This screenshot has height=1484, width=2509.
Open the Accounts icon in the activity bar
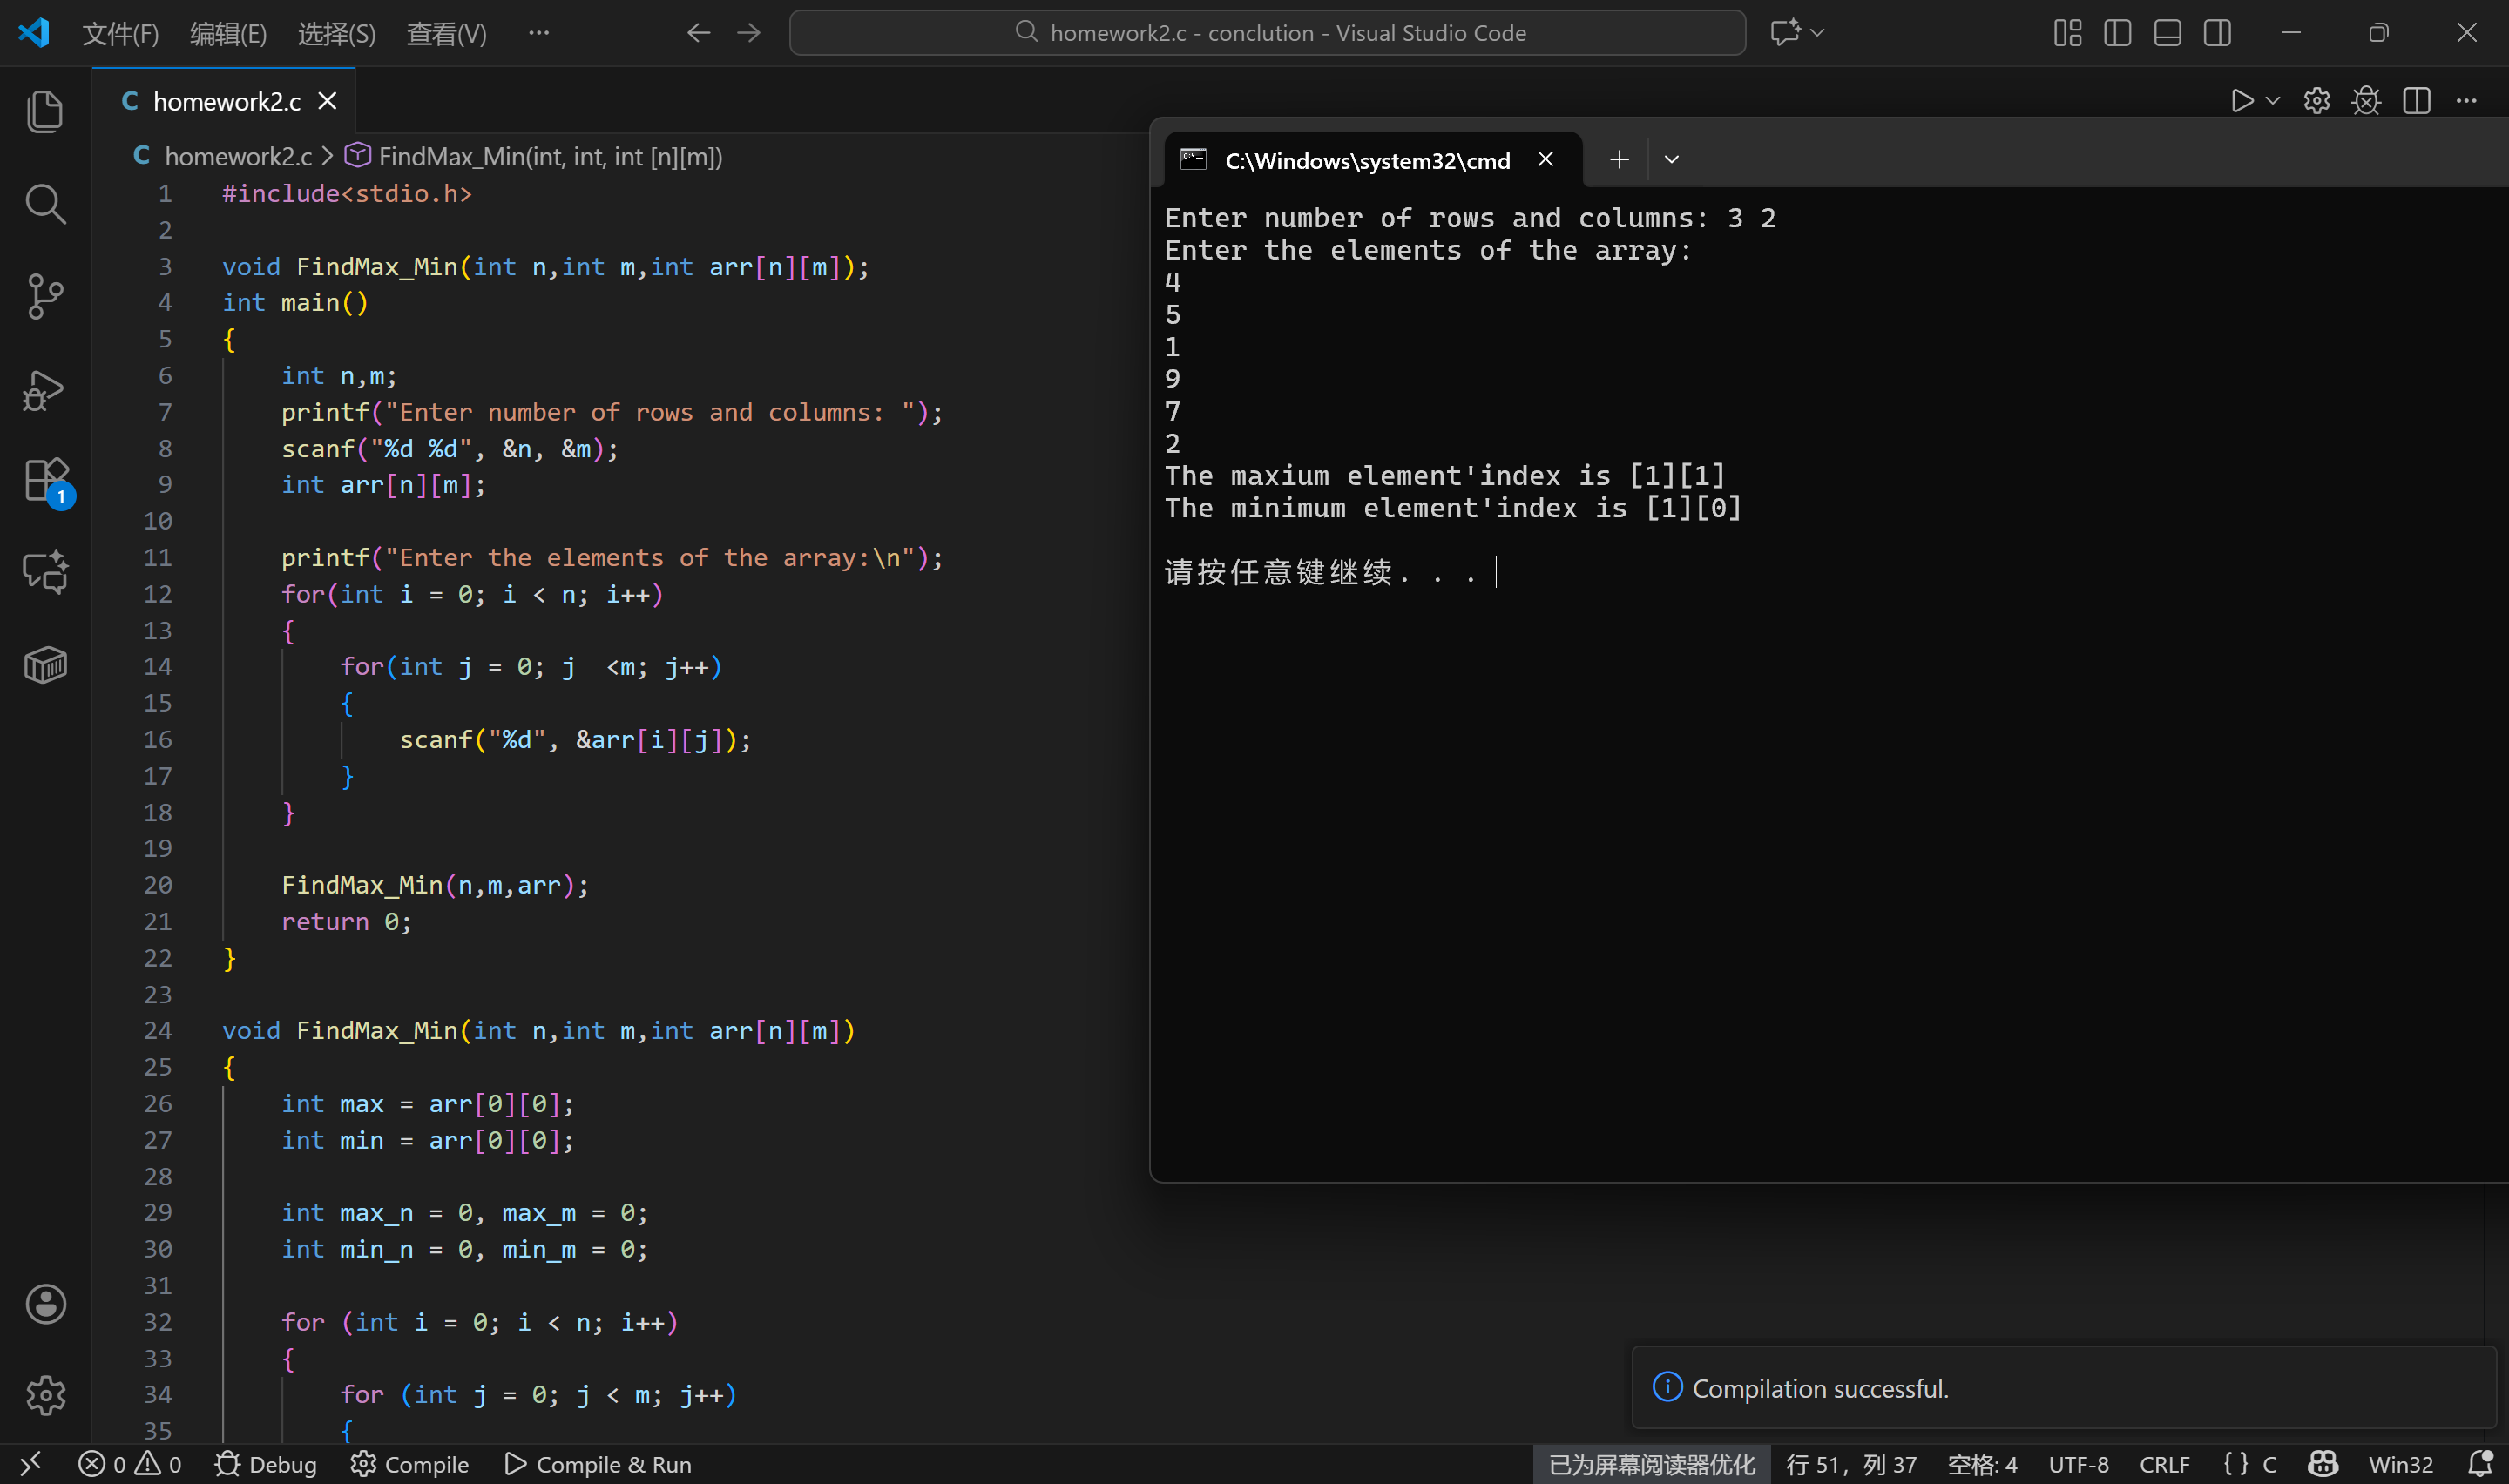coord(45,1304)
